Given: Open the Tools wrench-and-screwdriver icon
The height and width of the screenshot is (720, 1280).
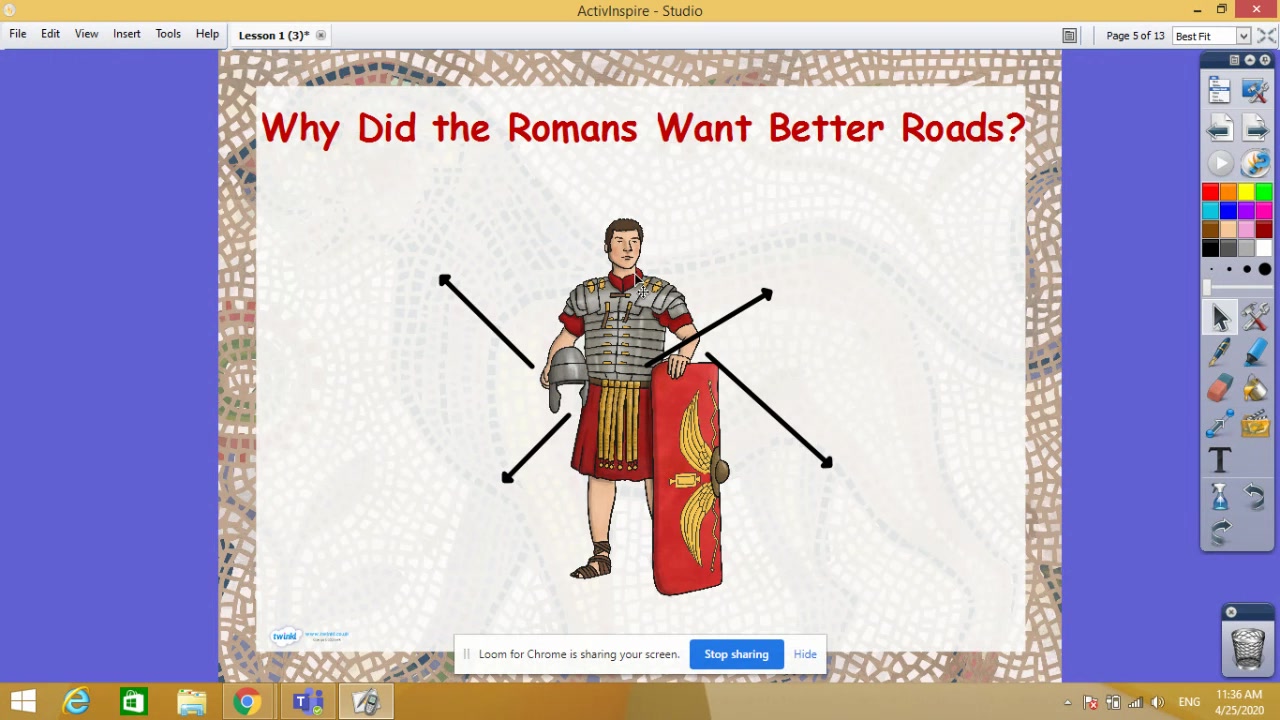Looking at the screenshot, I should (x=1255, y=318).
